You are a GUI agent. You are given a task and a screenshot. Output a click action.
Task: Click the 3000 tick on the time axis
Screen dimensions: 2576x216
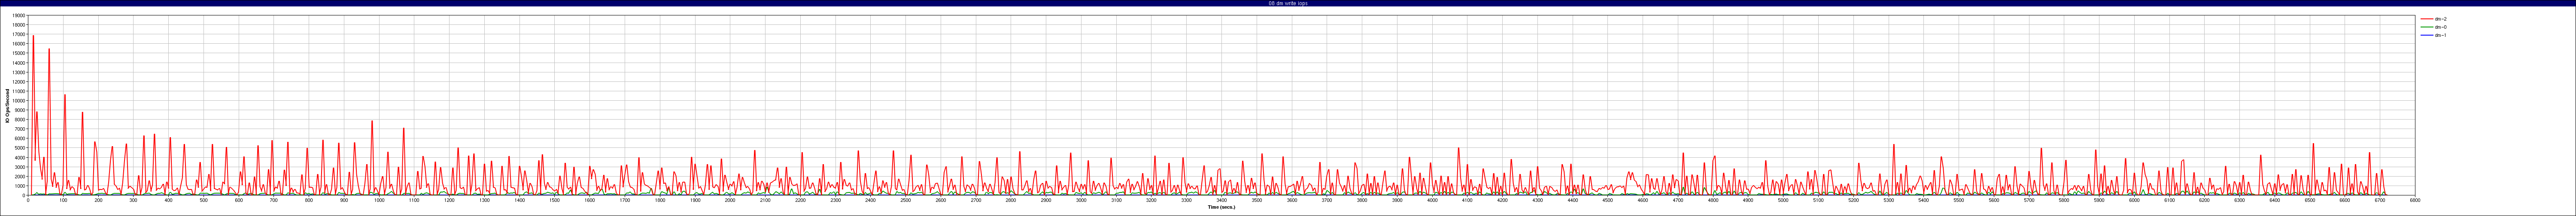[x=1081, y=200]
